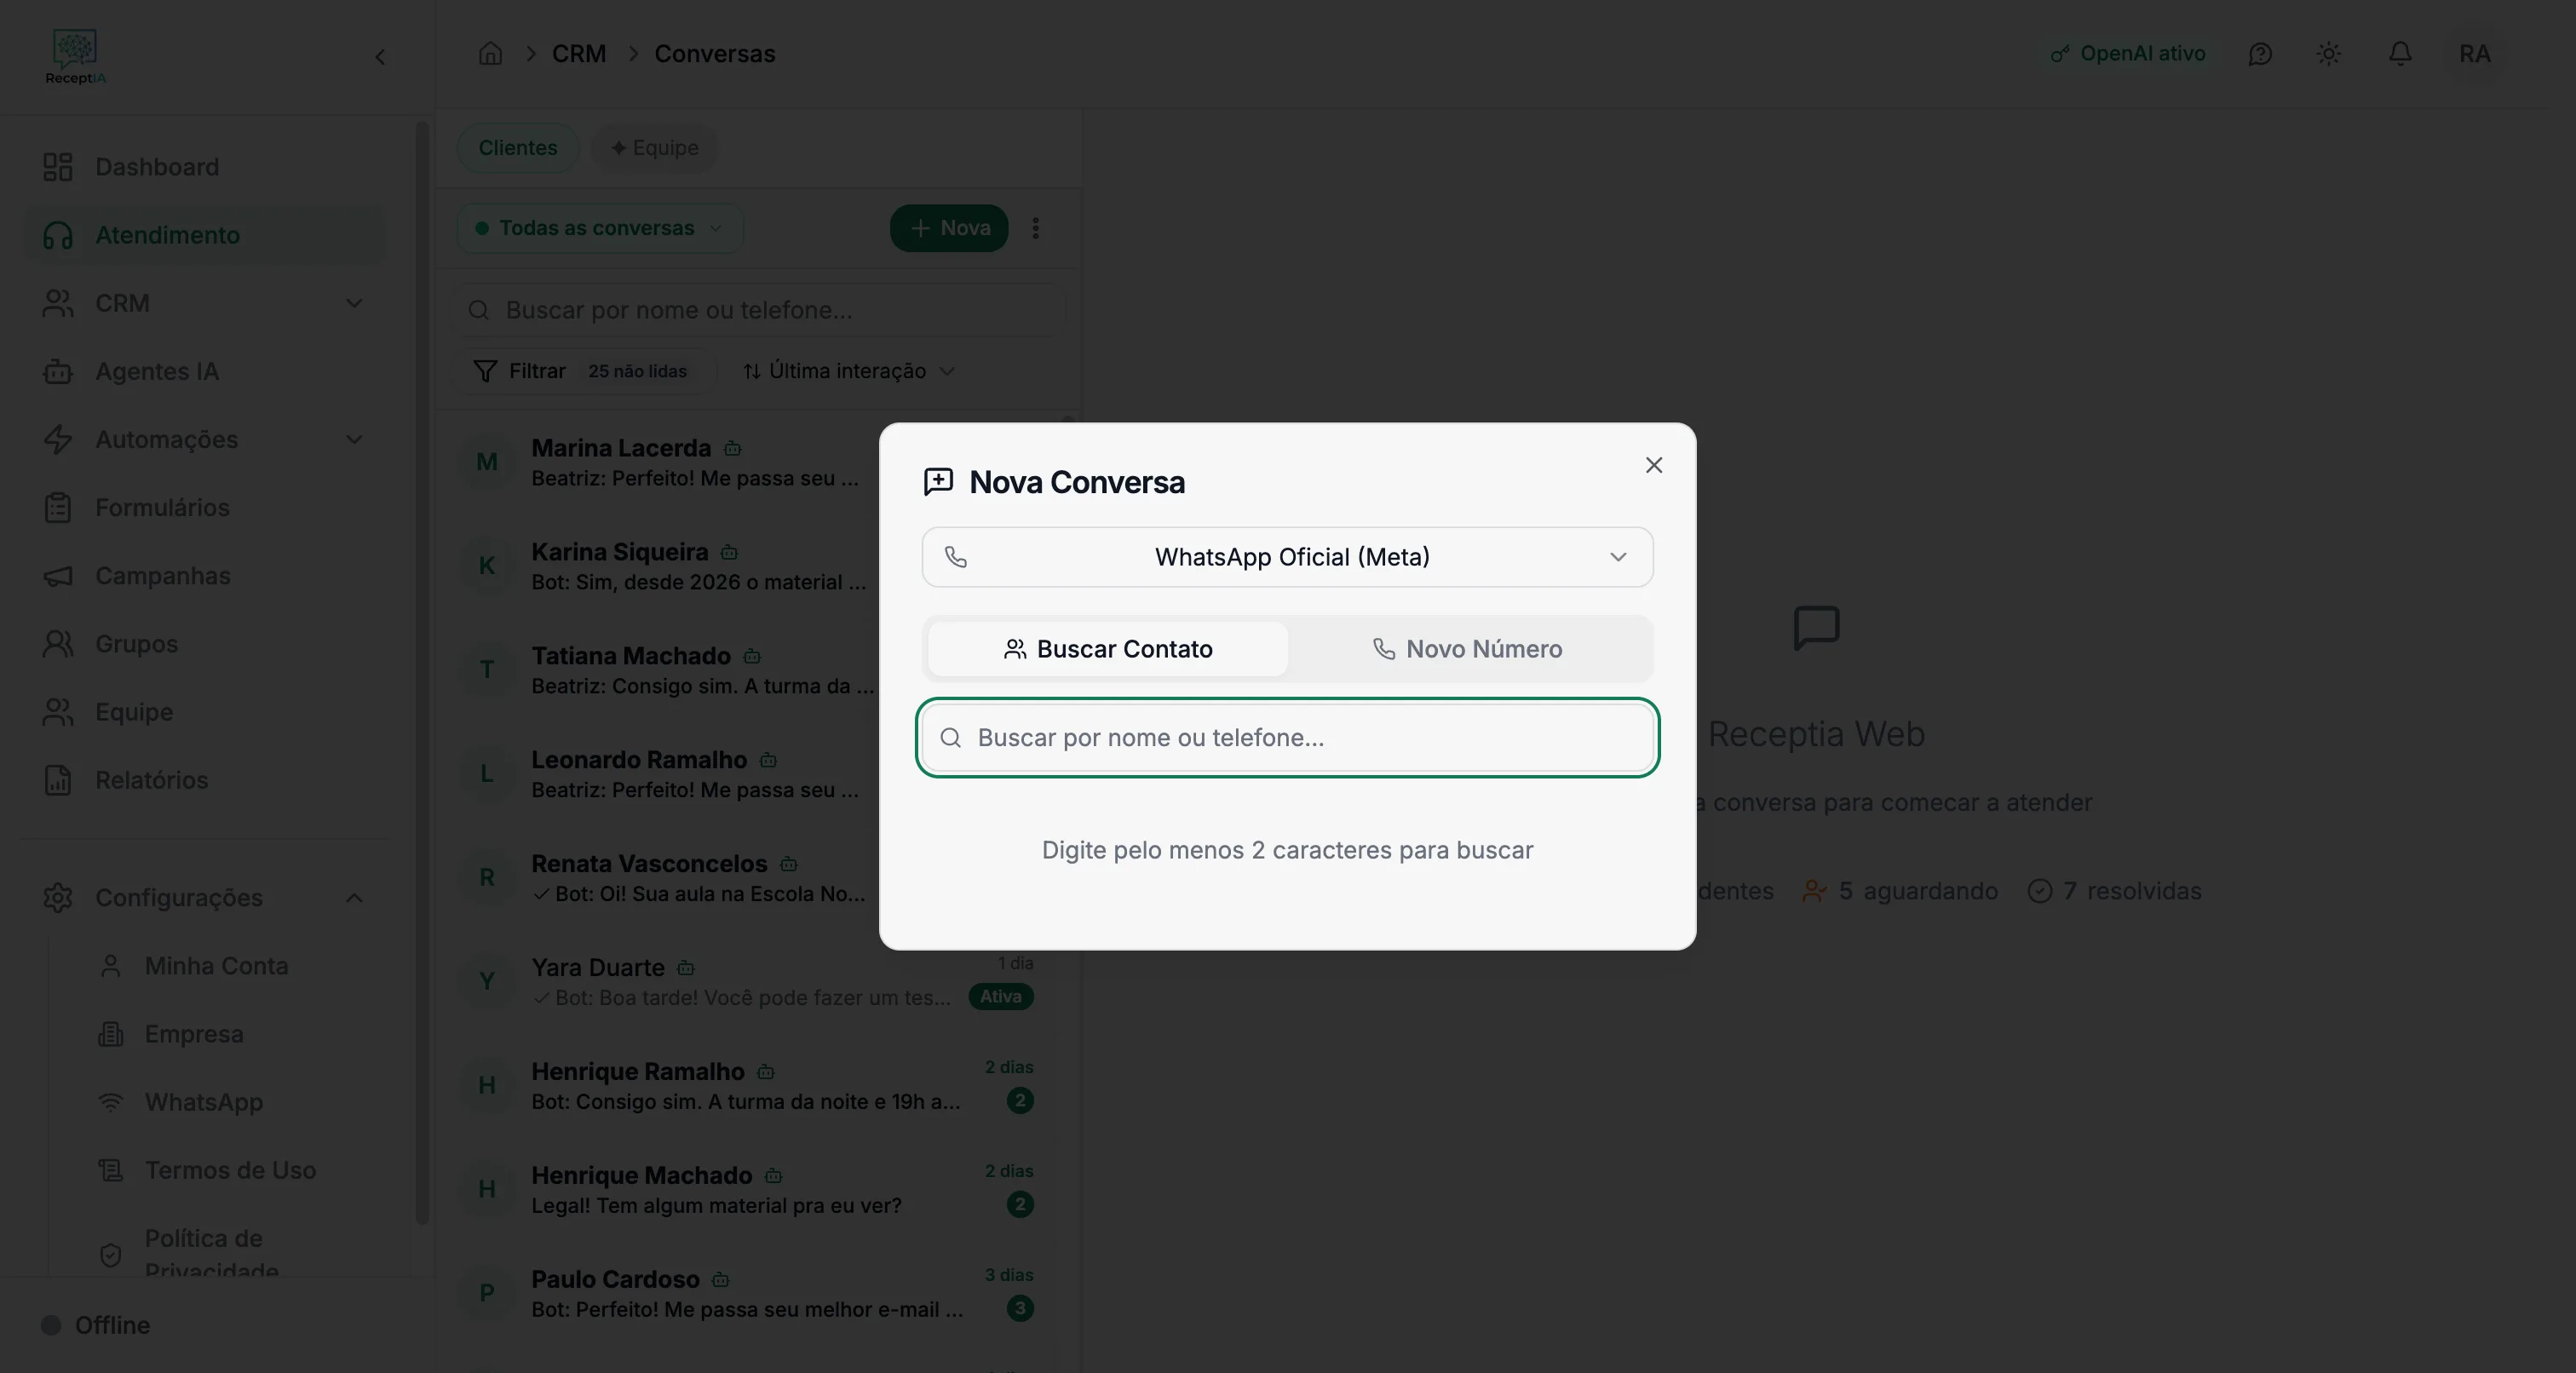
Task: Open the RA user avatar menu
Action: click(x=2474, y=54)
